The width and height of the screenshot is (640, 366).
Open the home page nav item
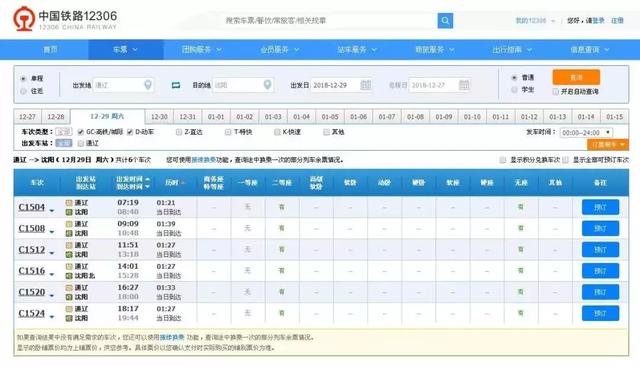click(x=51, y=50)
